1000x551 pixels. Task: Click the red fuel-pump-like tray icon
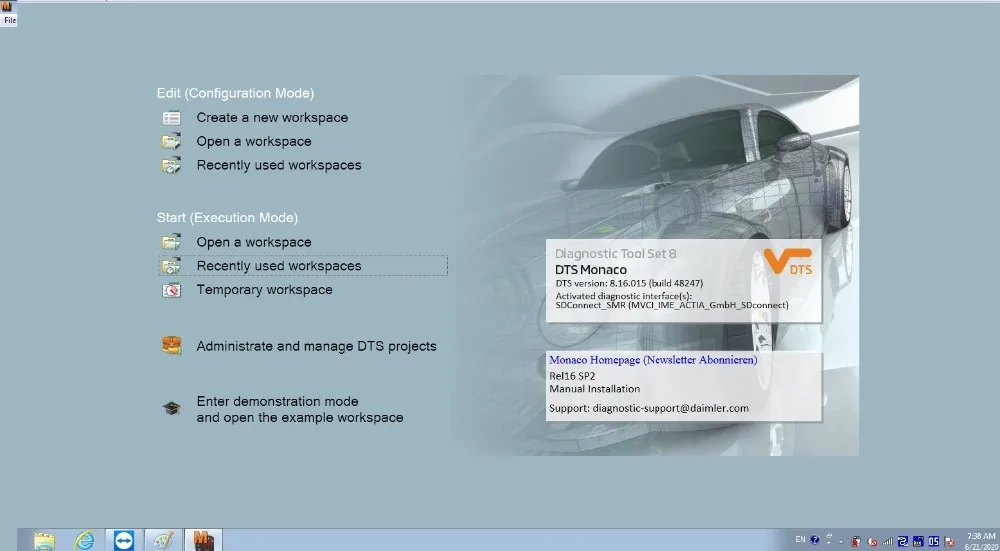point(857,541)
